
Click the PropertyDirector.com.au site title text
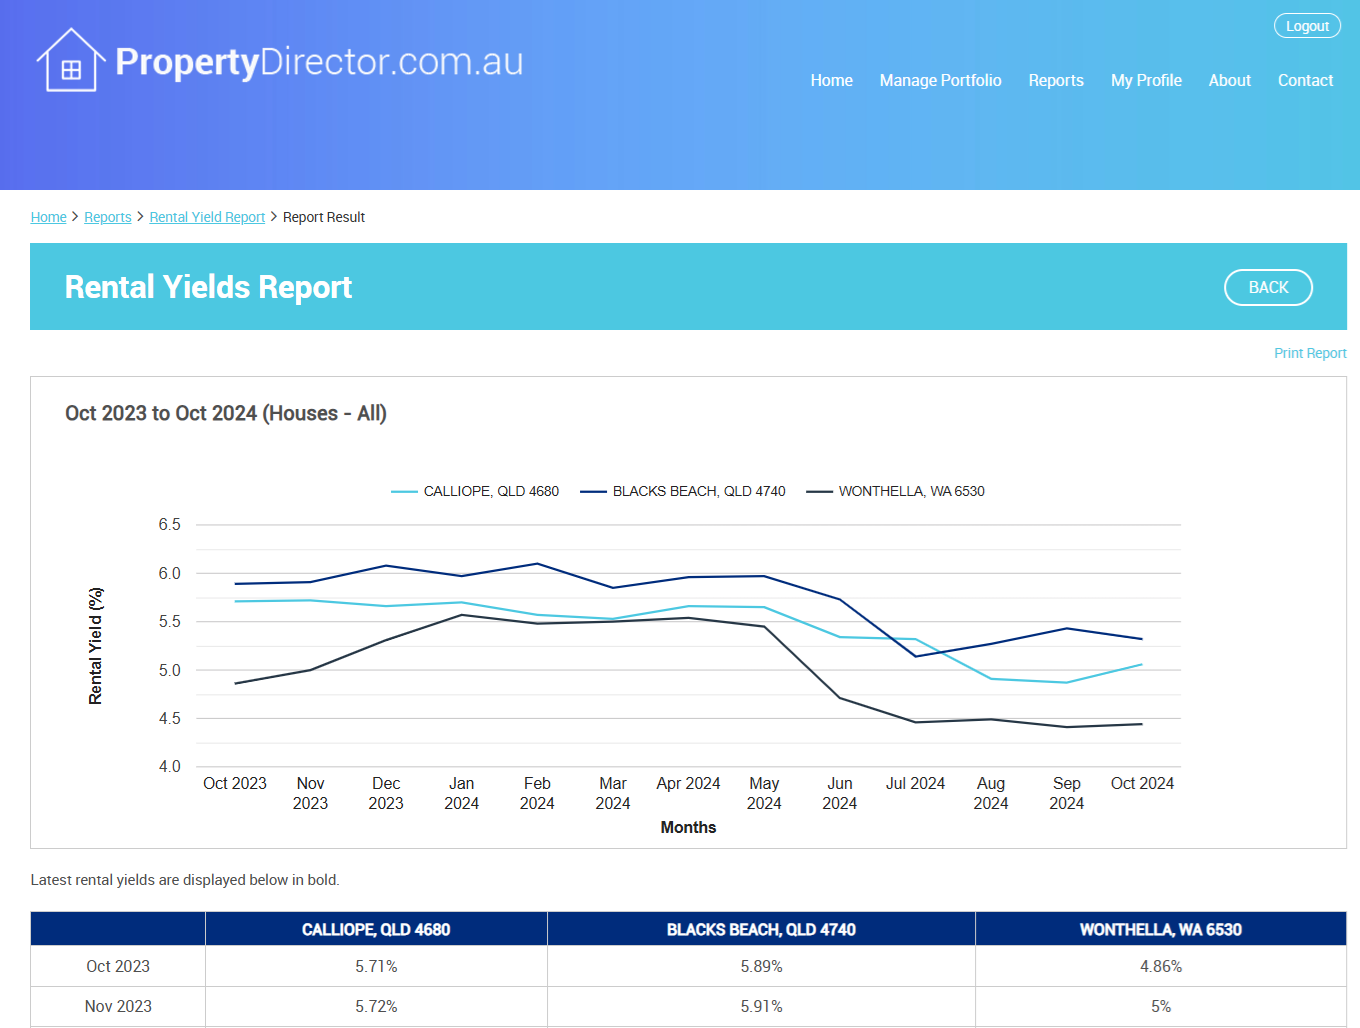click(x=319, y=61)
